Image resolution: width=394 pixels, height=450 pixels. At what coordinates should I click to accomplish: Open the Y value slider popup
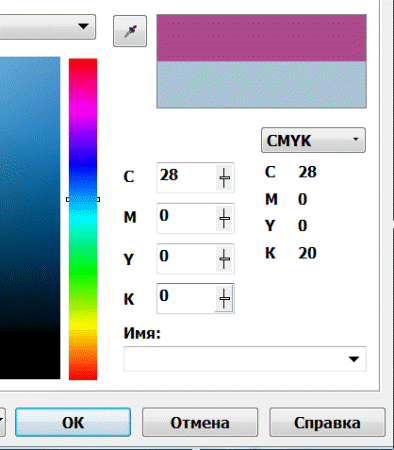click(224, 259)
